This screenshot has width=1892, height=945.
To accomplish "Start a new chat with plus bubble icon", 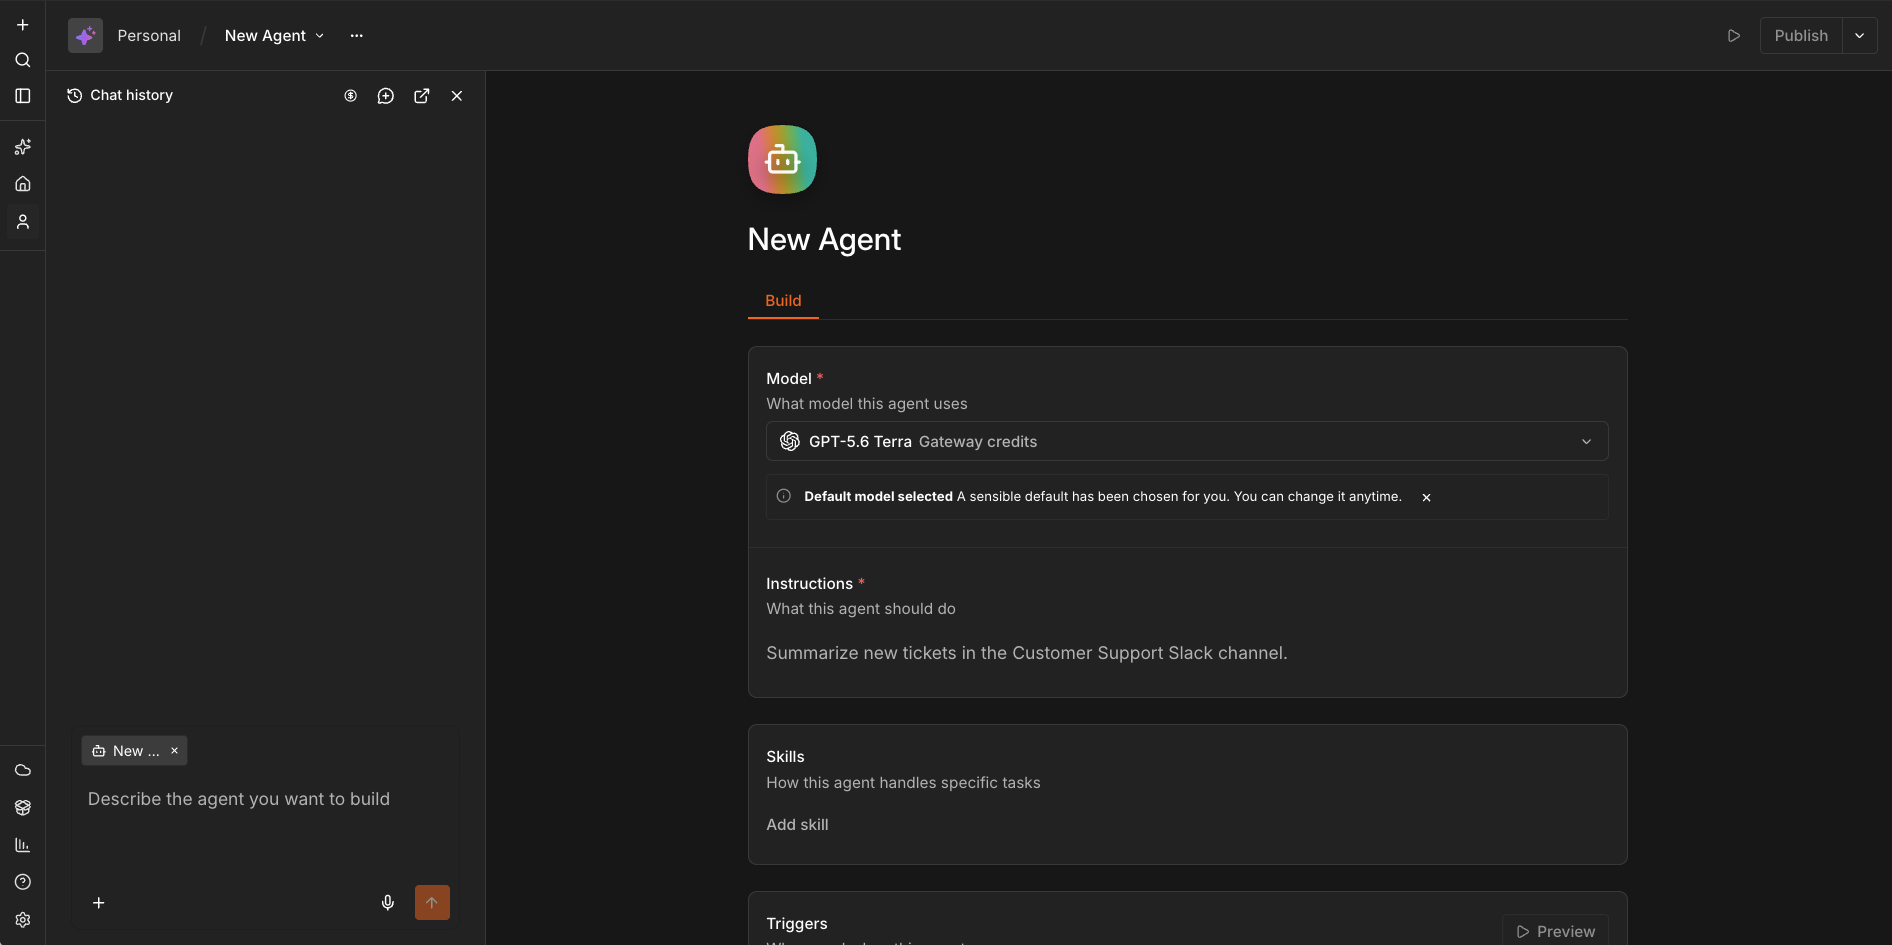I will click(386, 96).
